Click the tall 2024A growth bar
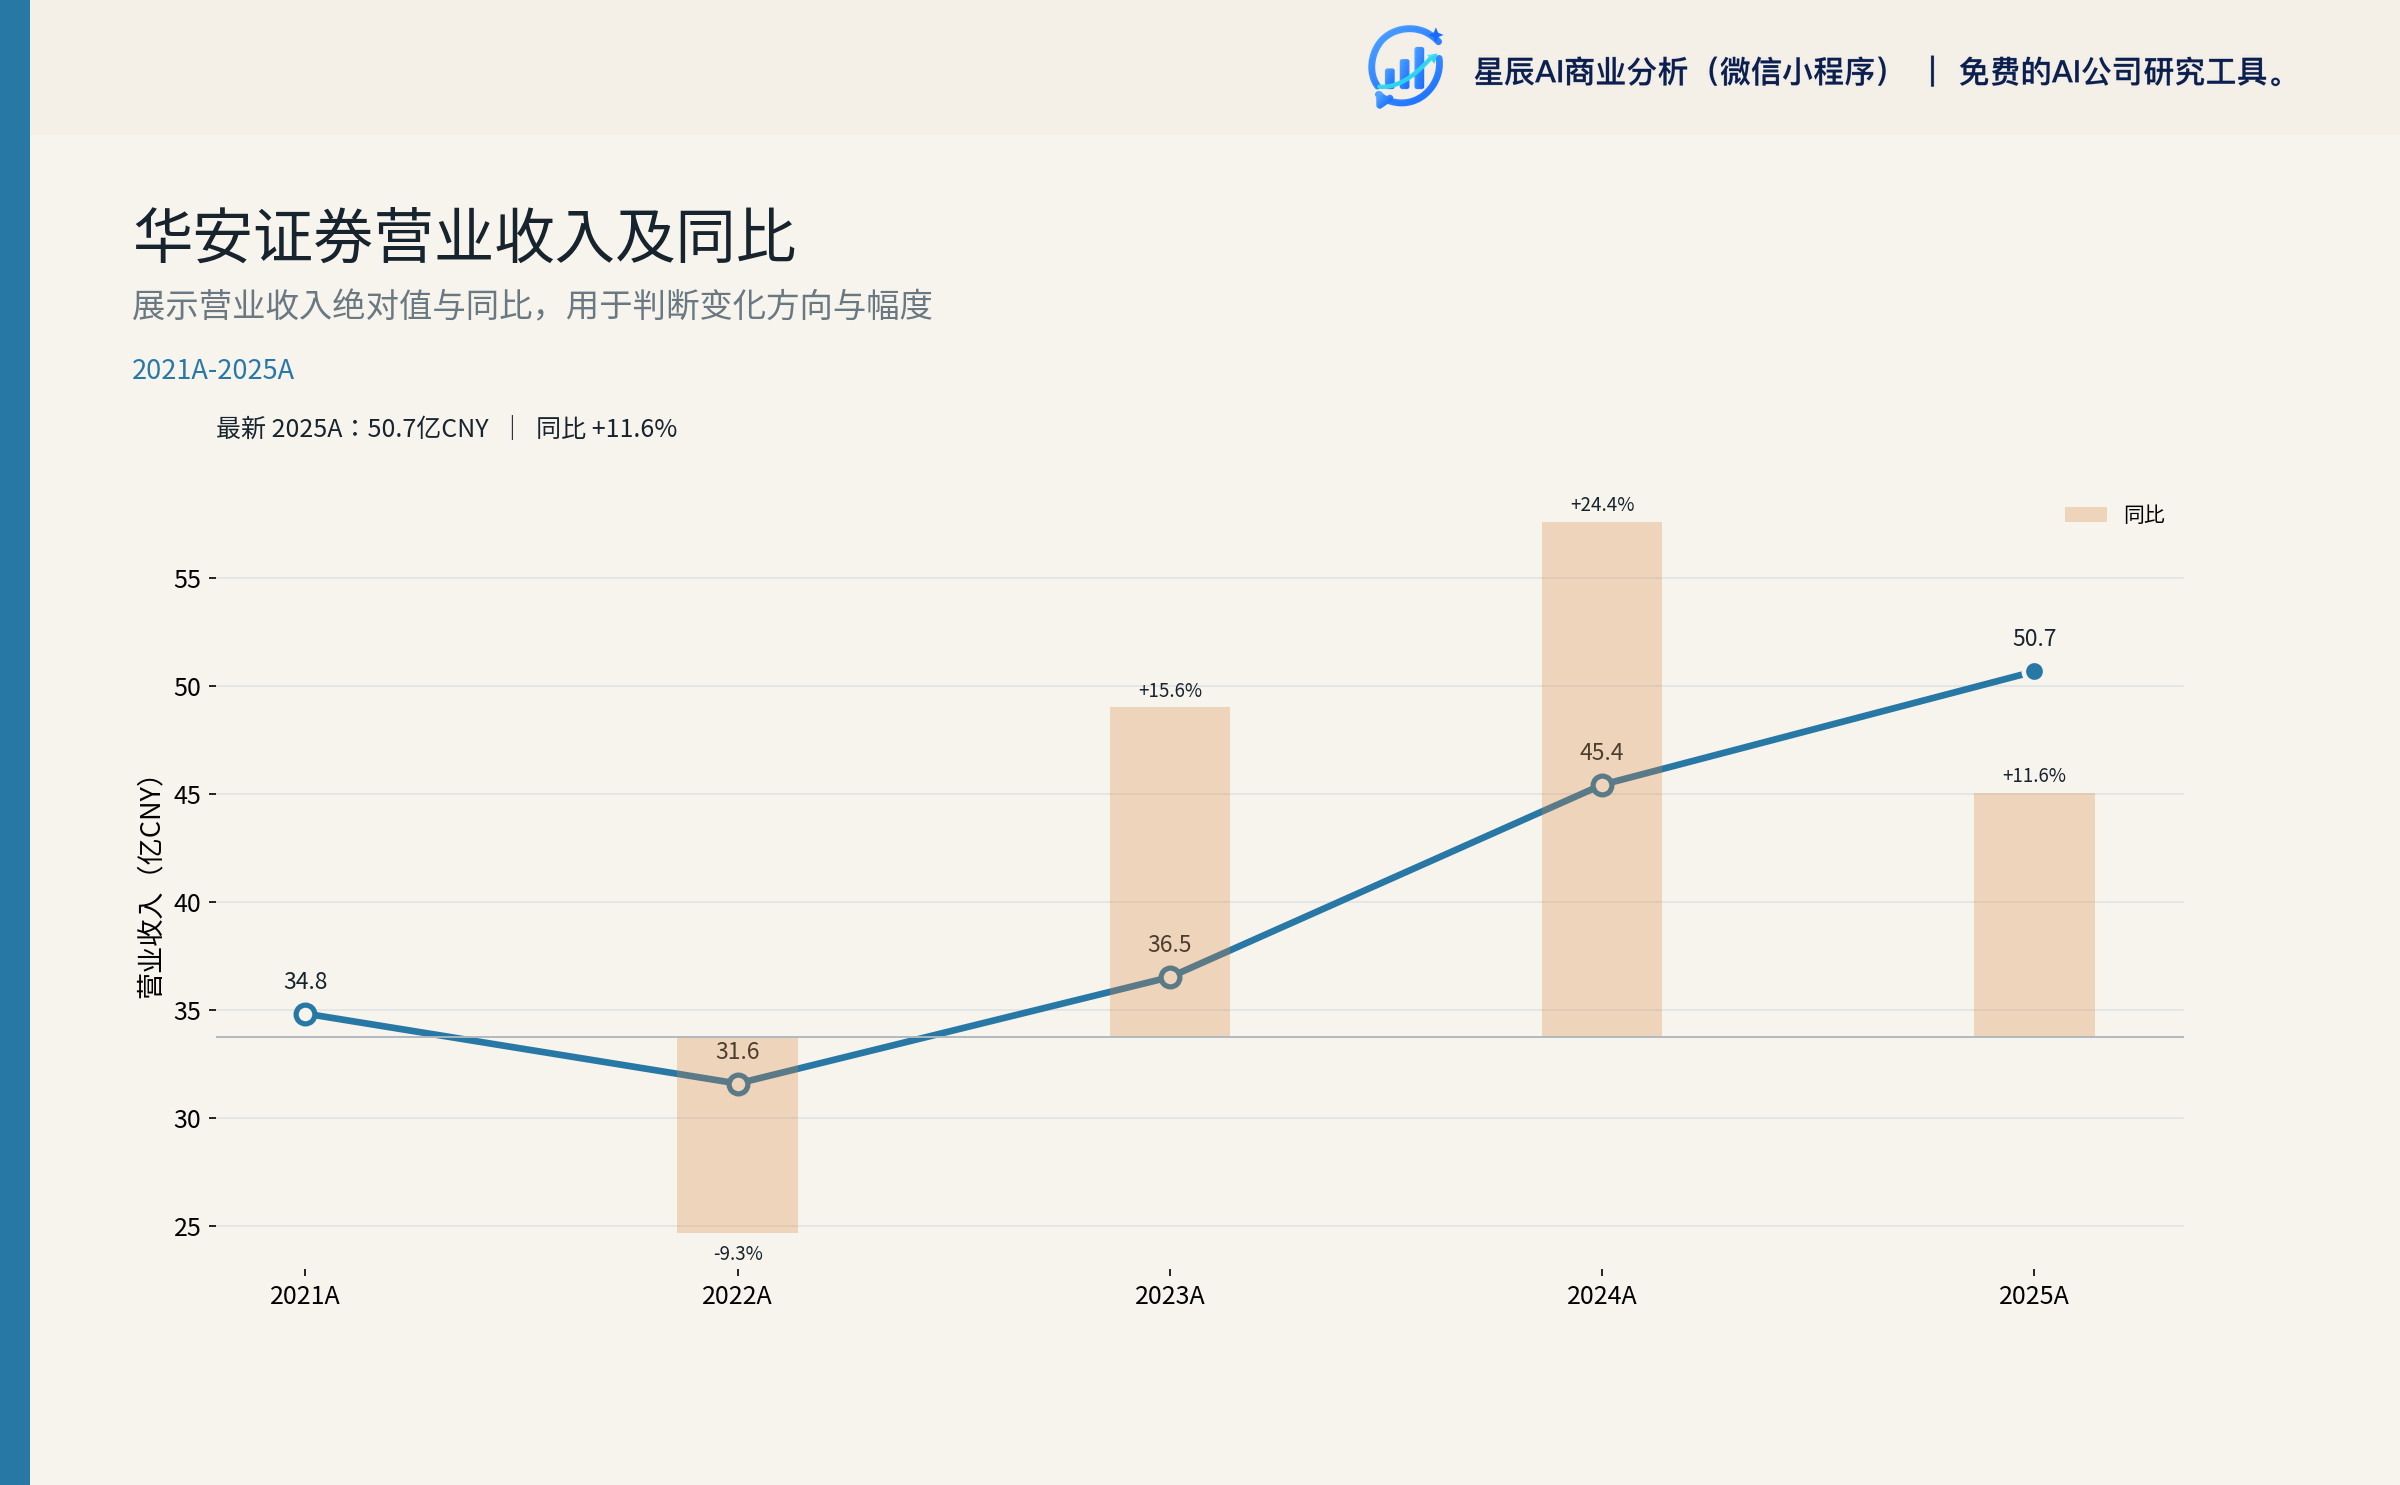The width and height of the screenshot is (2400, 1485). (x=1602, y=779)
